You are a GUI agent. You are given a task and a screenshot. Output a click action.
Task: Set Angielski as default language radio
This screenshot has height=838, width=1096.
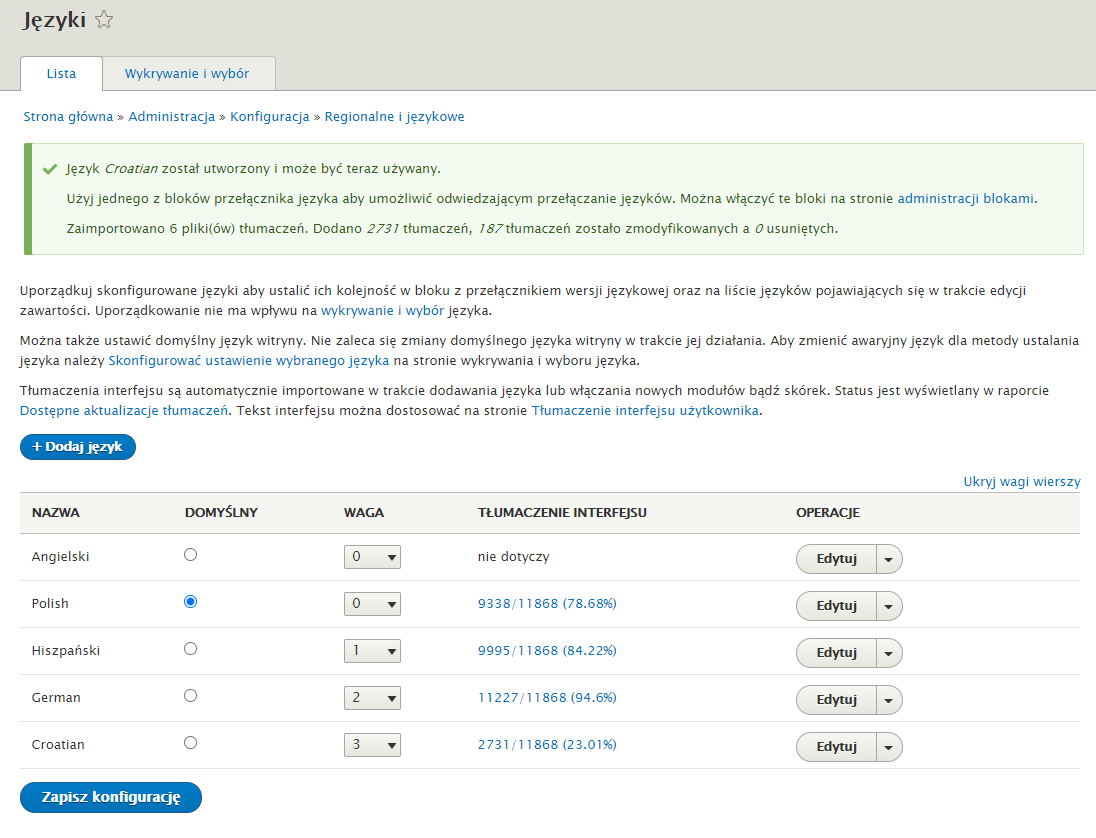click(x=190, y=555)
